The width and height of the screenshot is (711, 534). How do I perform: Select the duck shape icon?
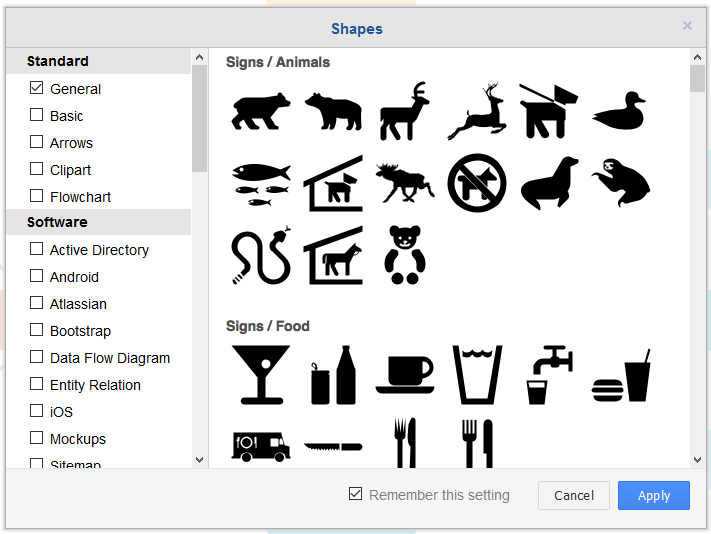tap(619, 111)
